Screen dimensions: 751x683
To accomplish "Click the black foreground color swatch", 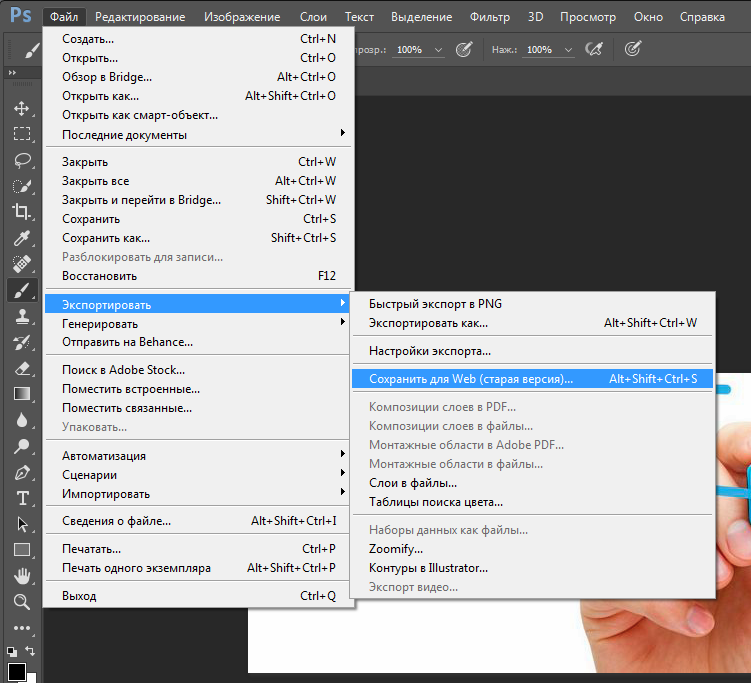I will 17,672.
